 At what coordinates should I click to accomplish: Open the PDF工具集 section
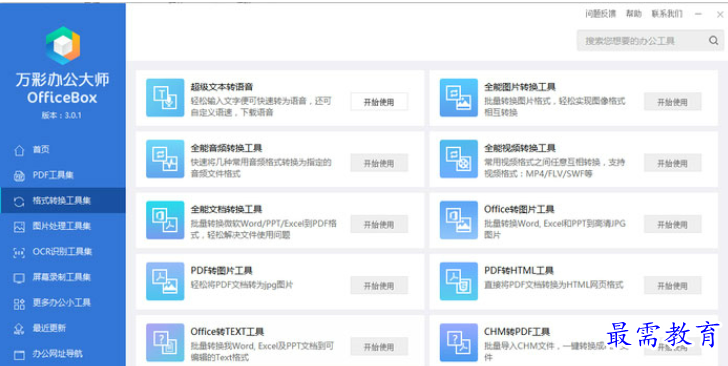pyautogui.click(x=63, y=175)
